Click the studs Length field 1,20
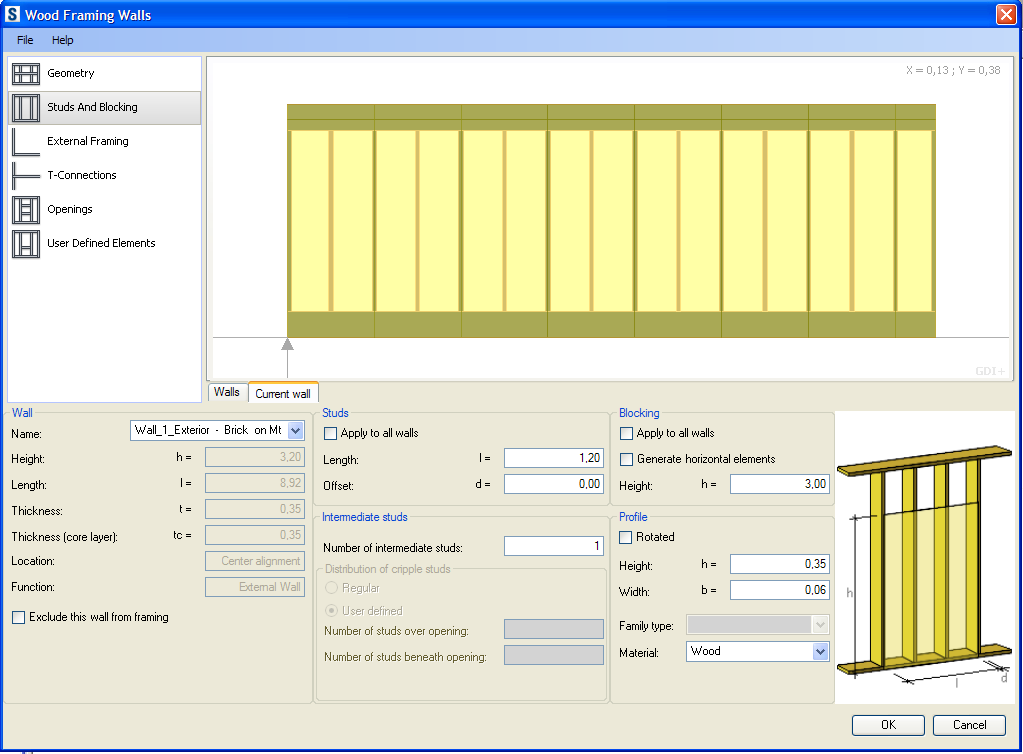Viewport: 1023px width, 754px height. pyautogui.click(x=553, y=458)
